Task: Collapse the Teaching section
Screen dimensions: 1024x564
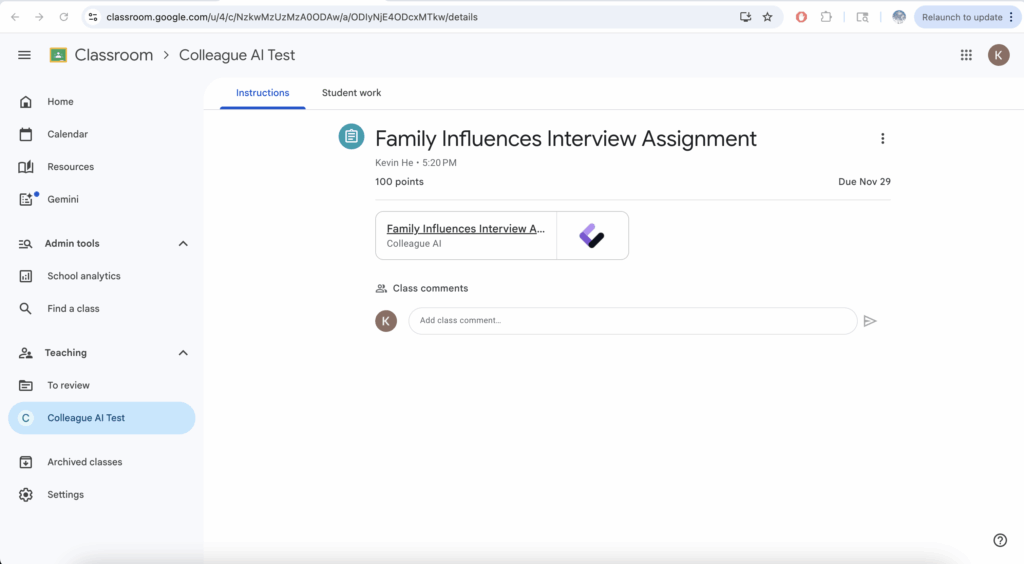Action: 183,353
